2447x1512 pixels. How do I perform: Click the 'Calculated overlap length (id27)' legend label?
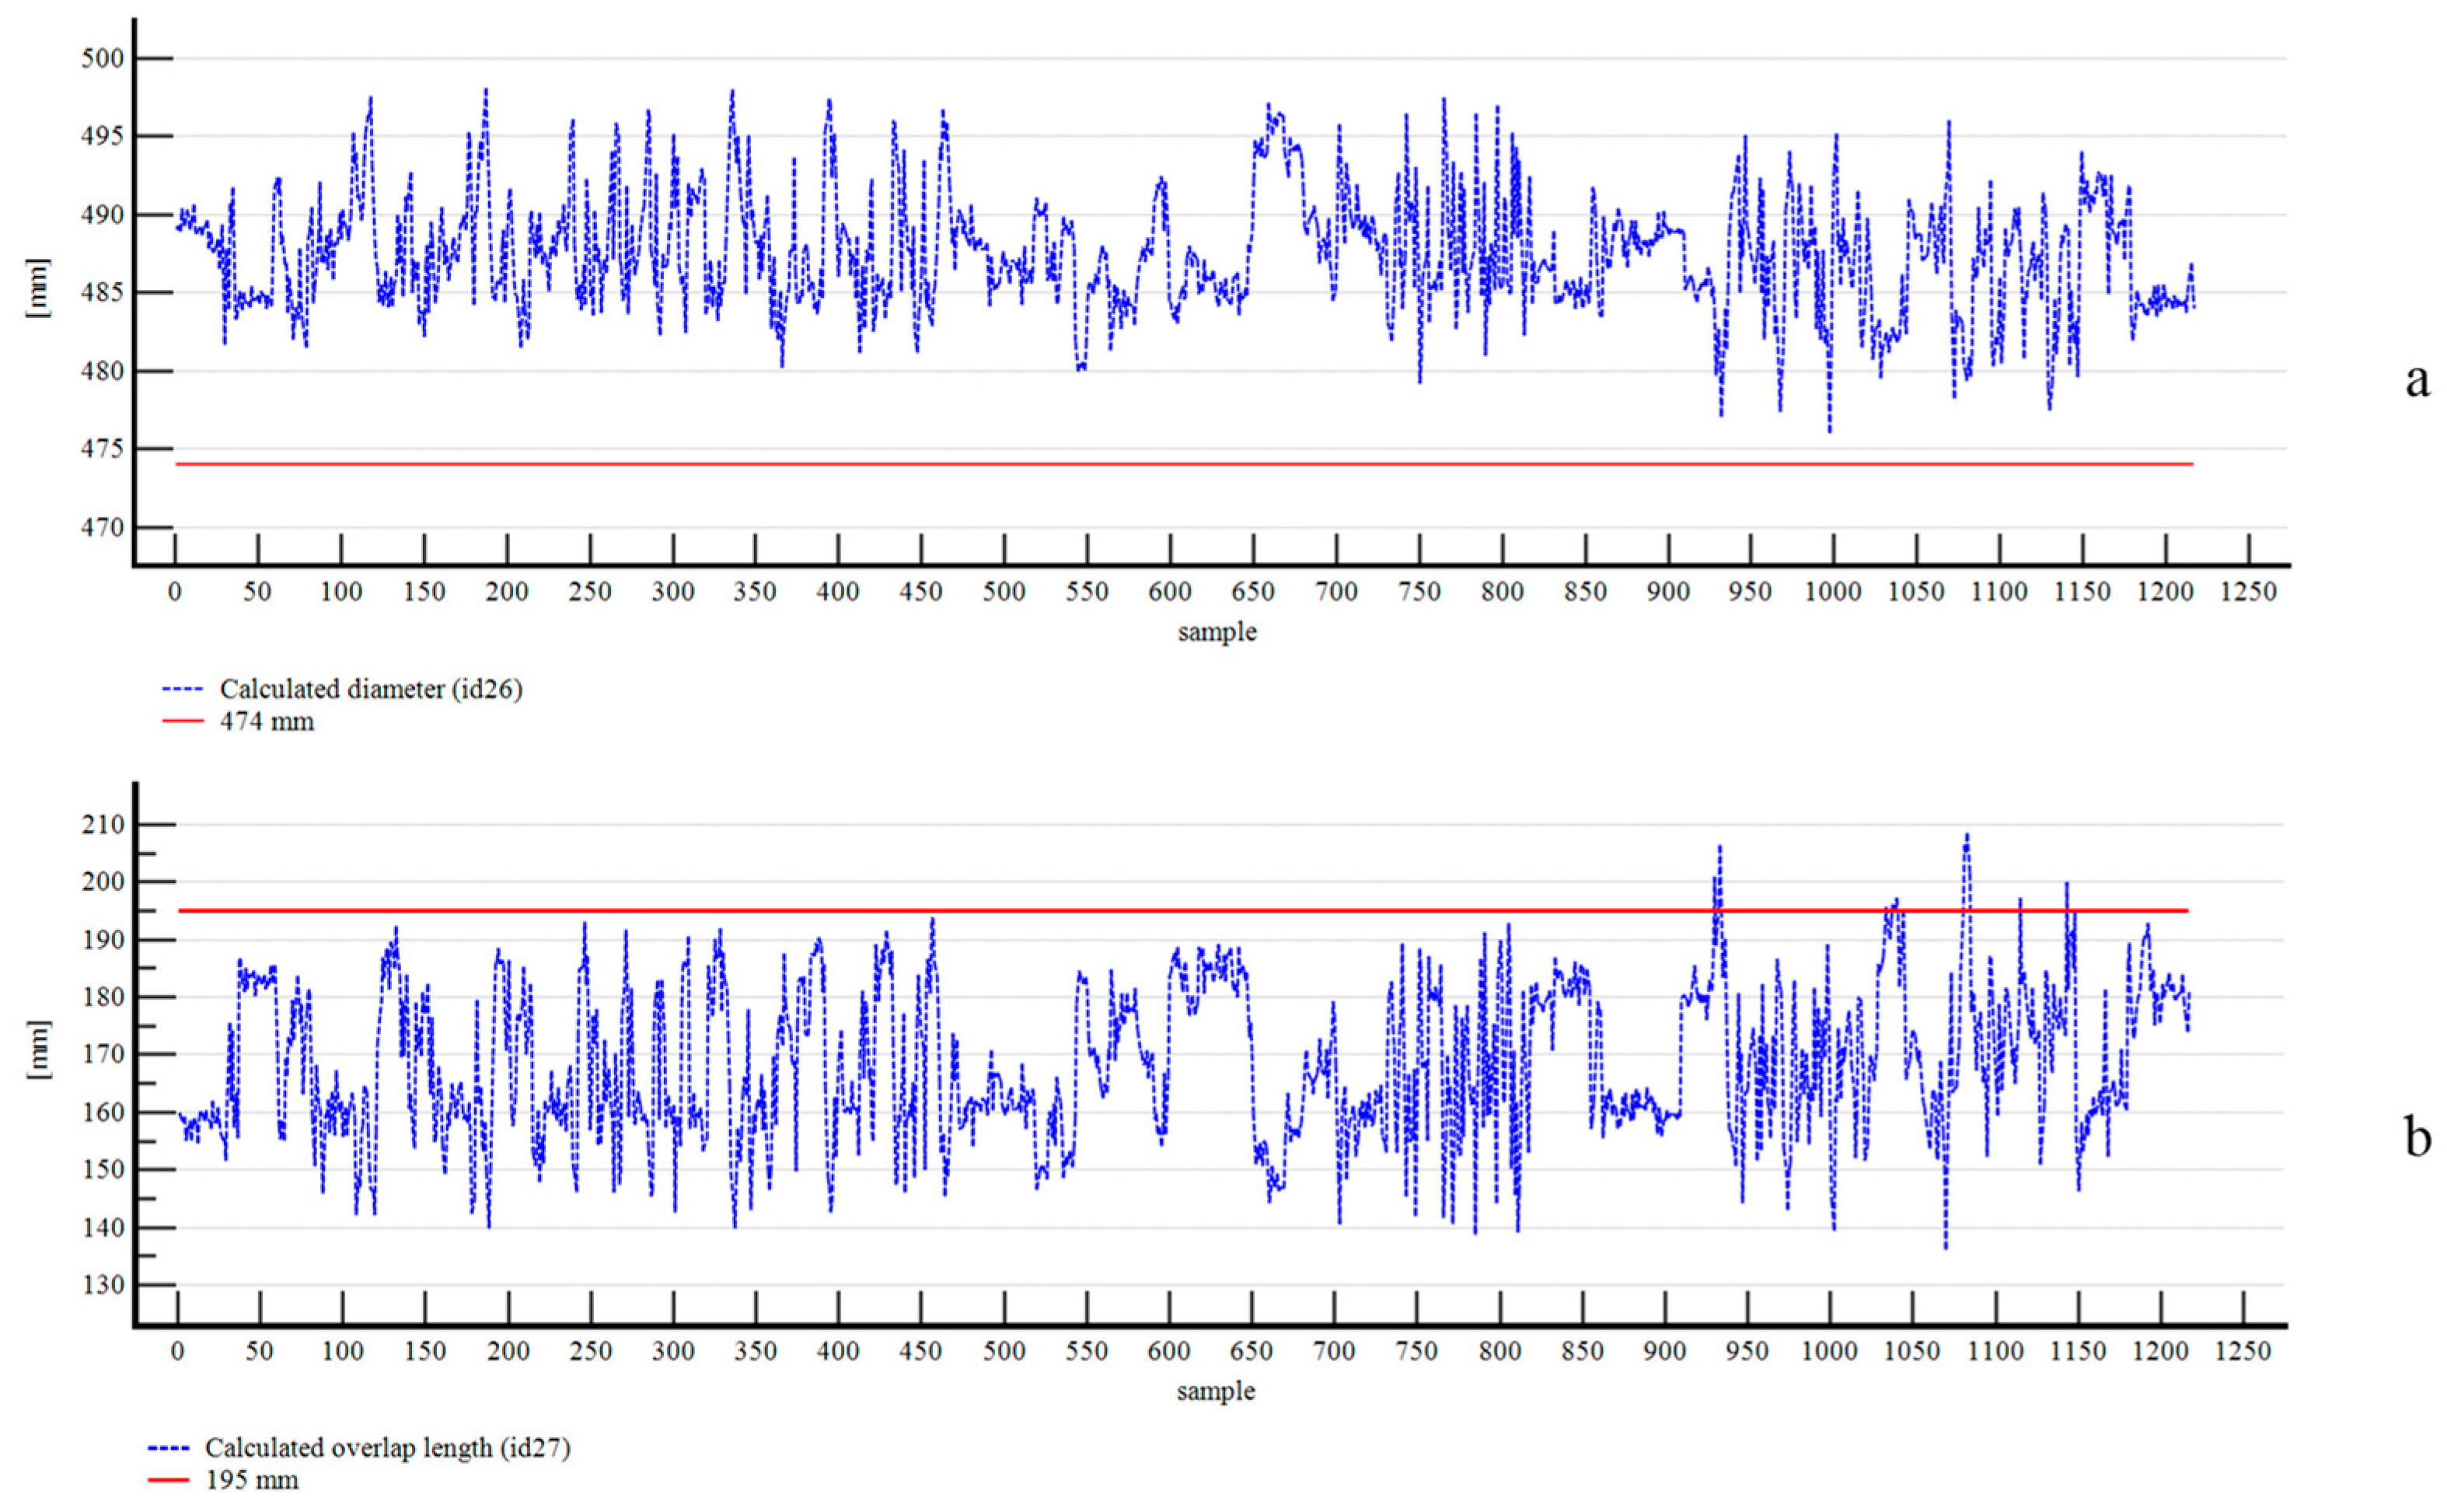(x=388, y=1448)
